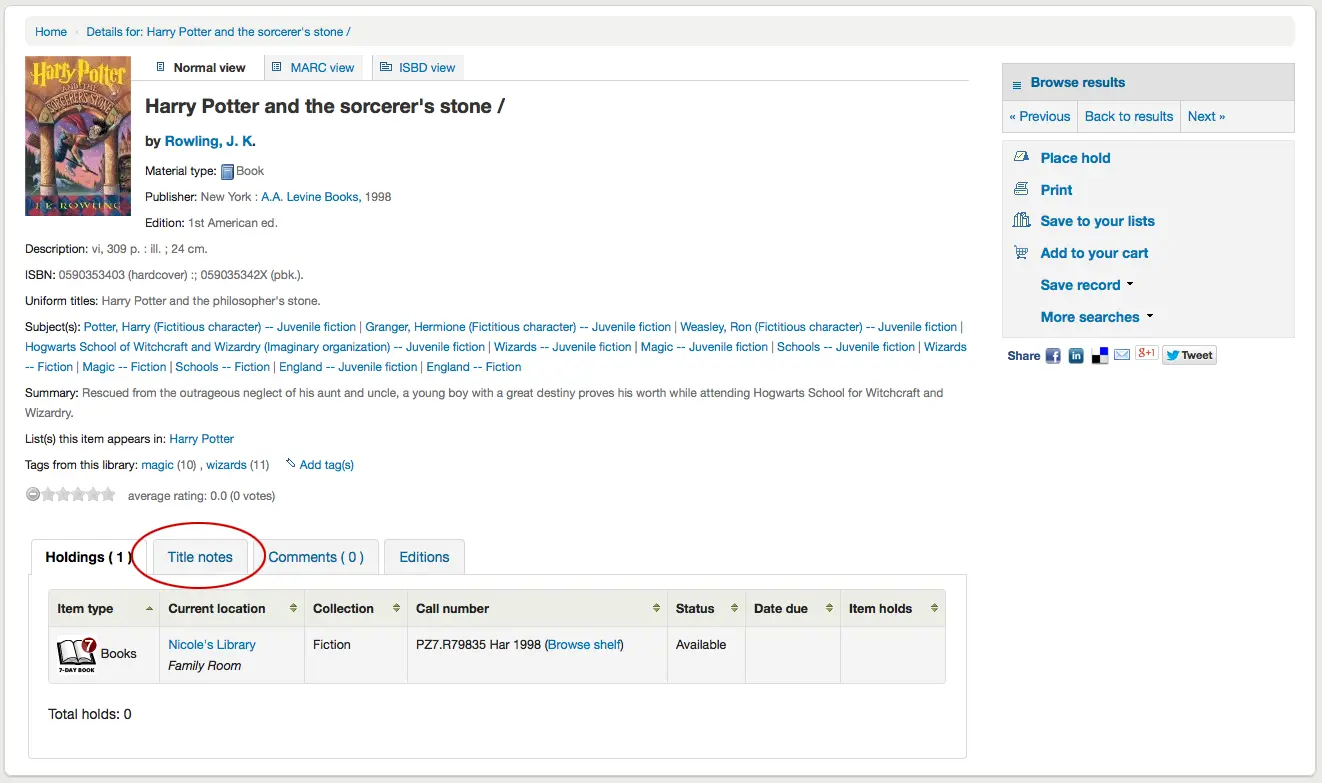Click the Google +1 button

pyautogui.click(x=1146, y=353)
